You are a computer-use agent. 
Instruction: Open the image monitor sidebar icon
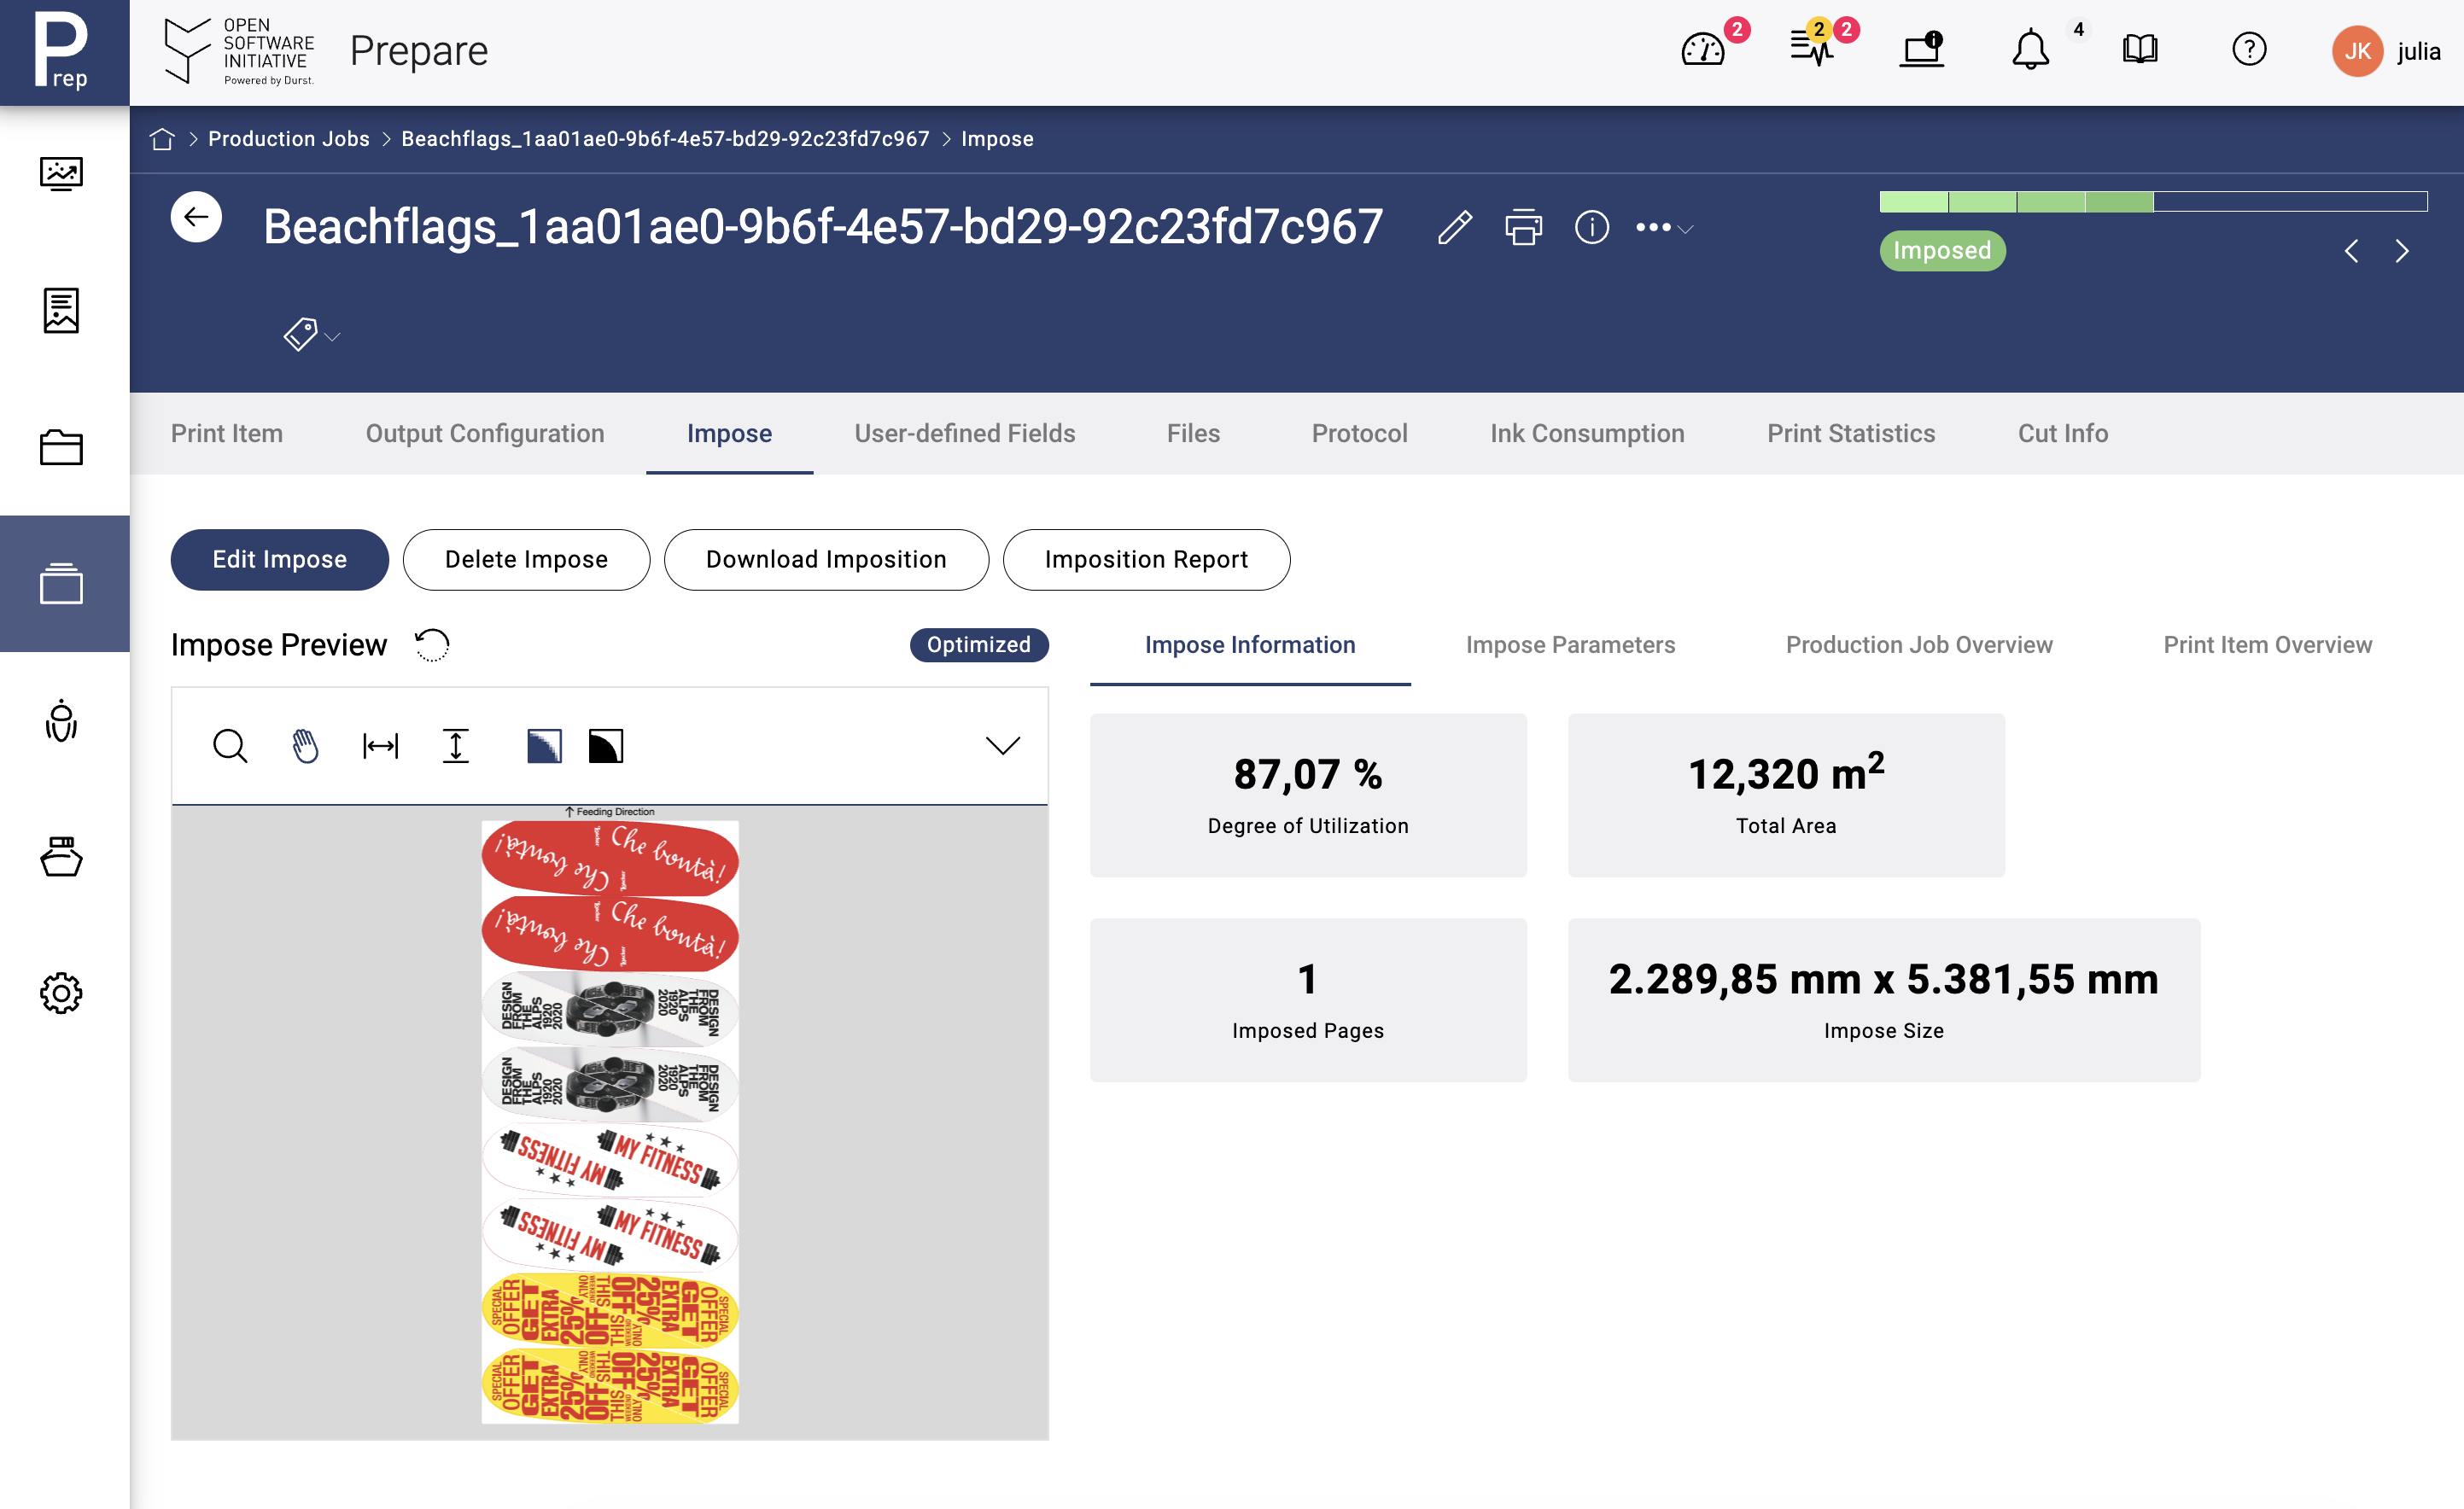tap(61, 174)
